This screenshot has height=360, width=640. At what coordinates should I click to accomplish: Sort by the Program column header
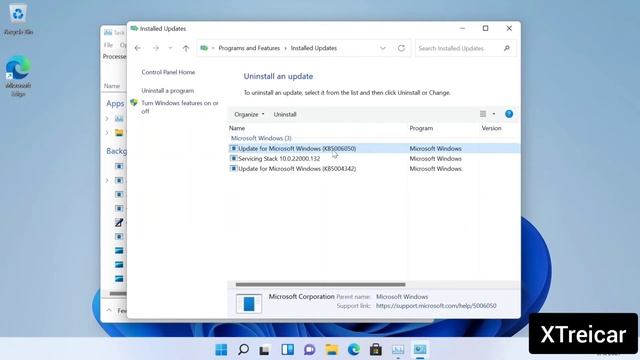tap(421, 128)
